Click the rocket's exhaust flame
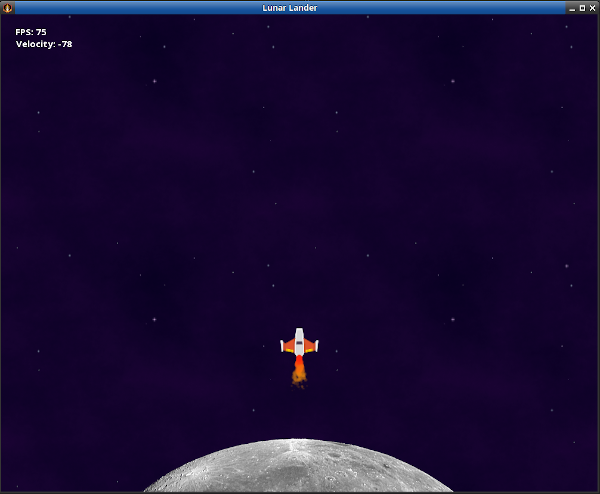The image size is (600, 494). [x=298, y=372]
